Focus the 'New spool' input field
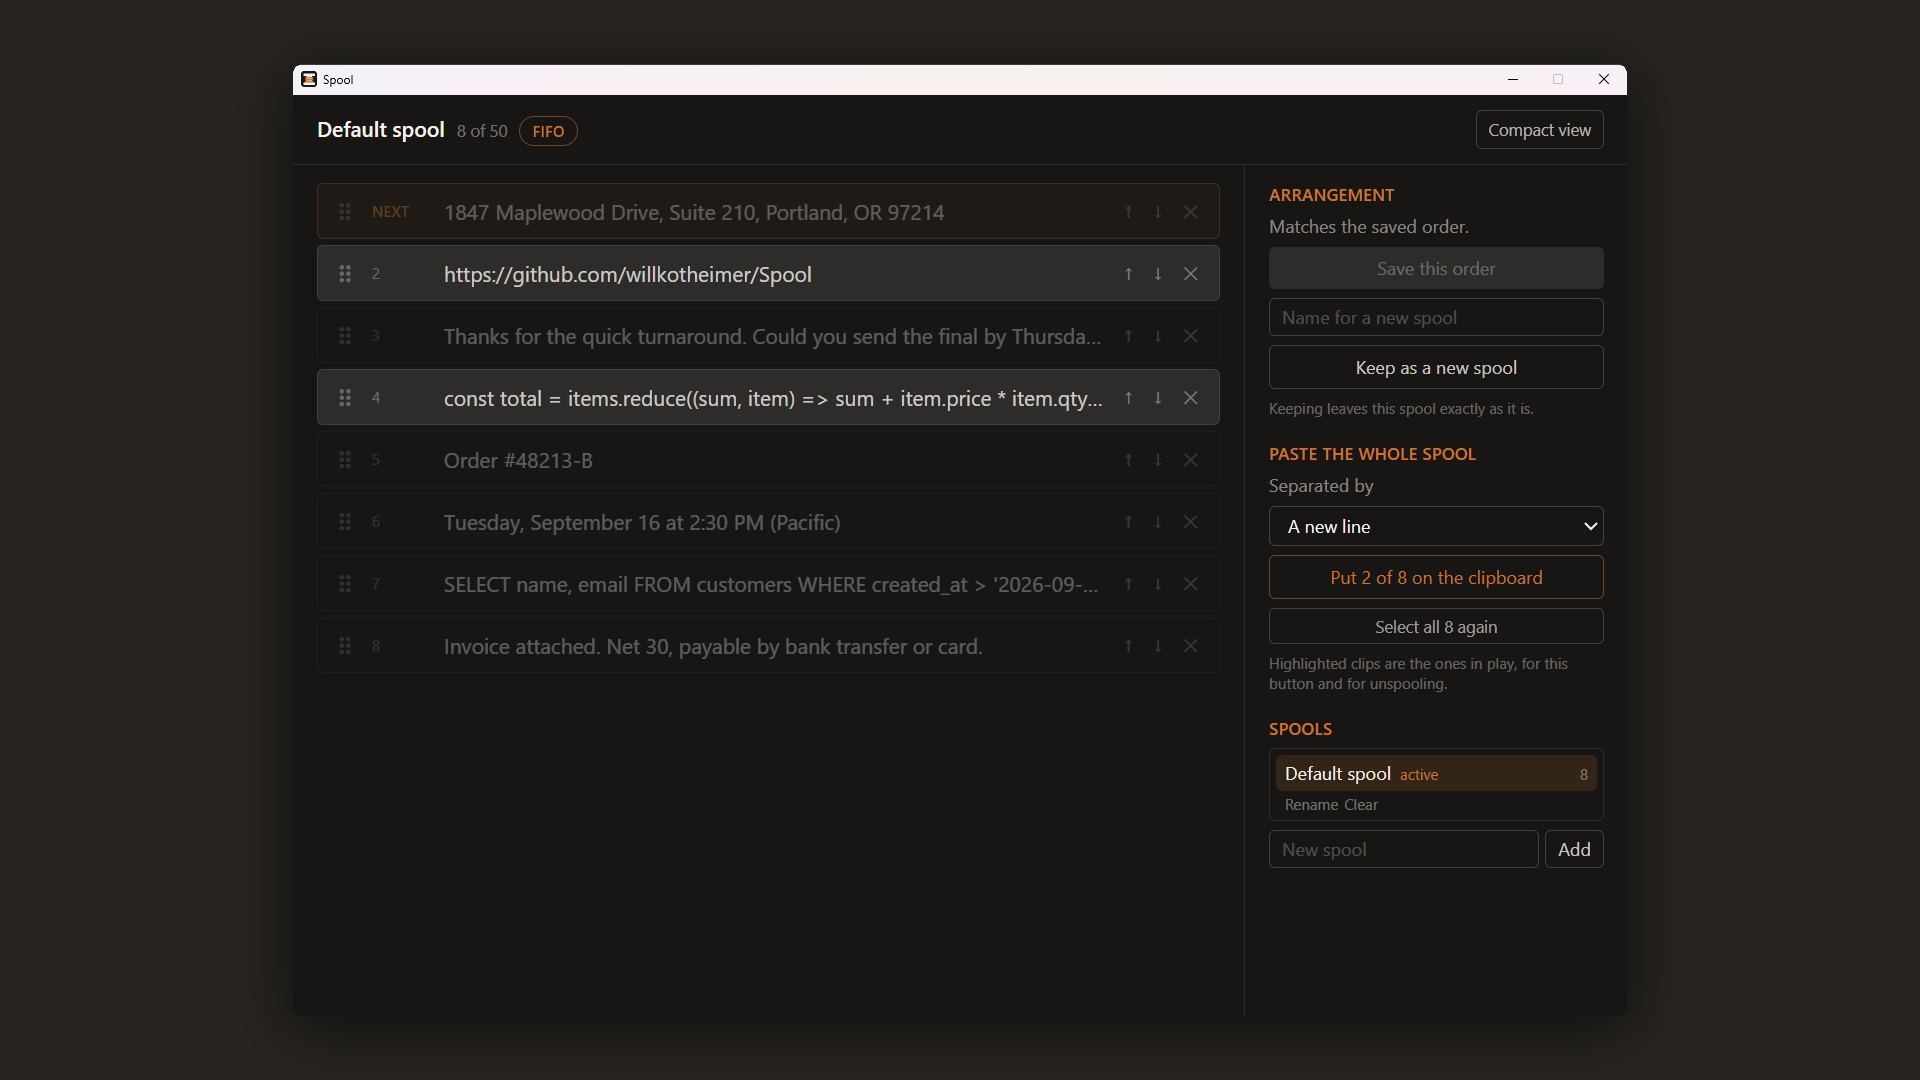Viewport: 1920px width, 1080px height. coord(1403,850)
